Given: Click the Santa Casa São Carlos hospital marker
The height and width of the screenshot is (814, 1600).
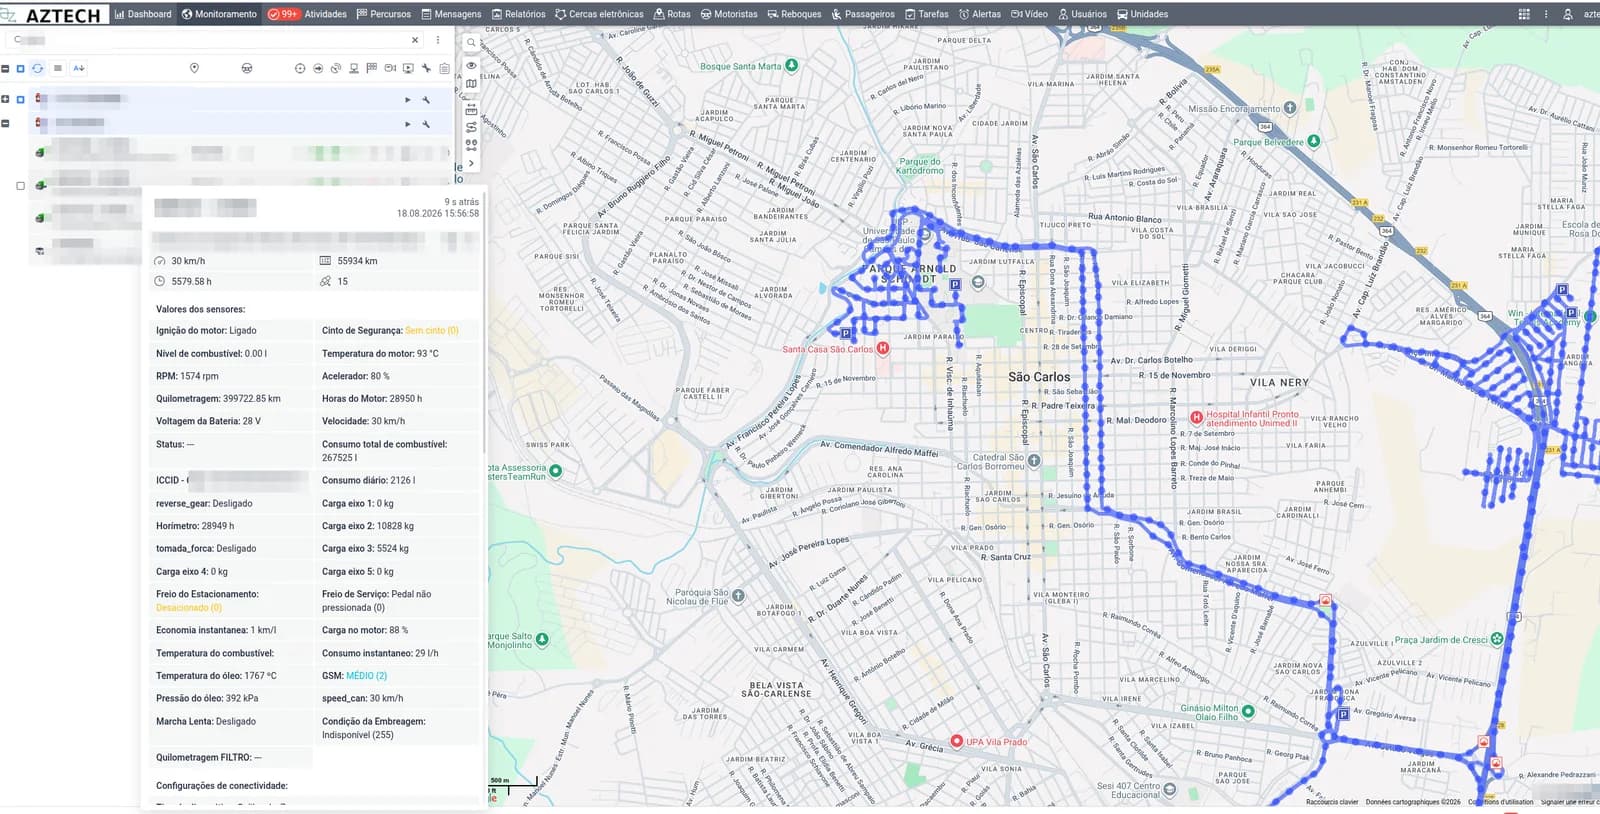Looking at the screenshot, I should tap(883, 349).
